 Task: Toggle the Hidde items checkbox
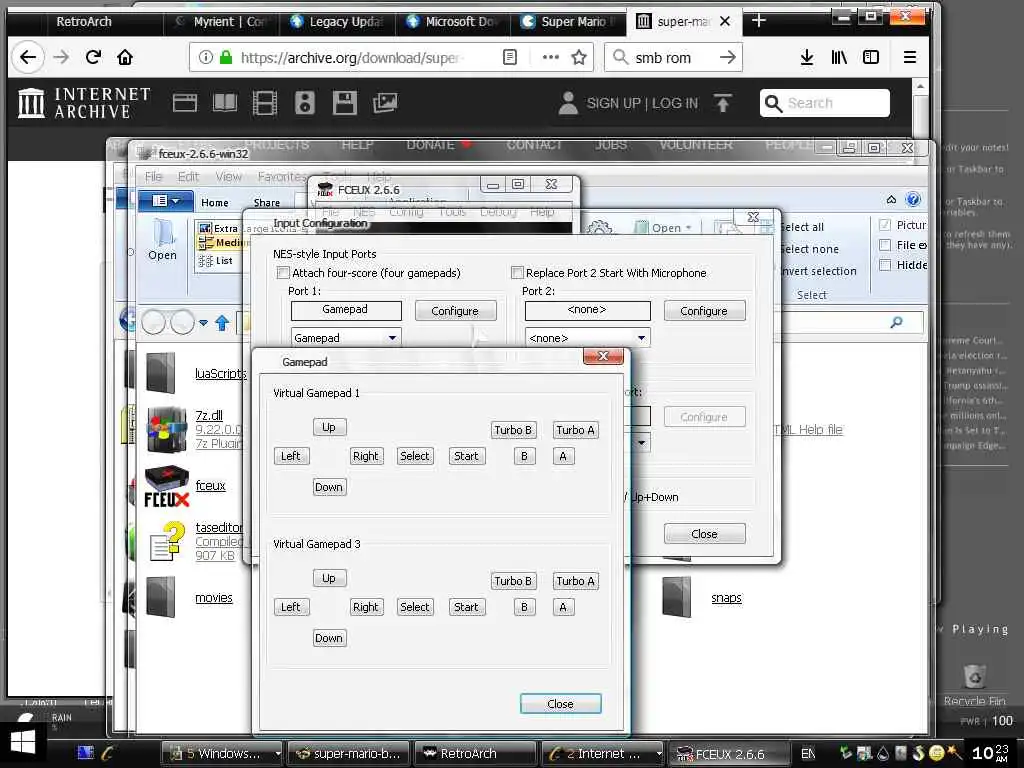tap(885, 264)
